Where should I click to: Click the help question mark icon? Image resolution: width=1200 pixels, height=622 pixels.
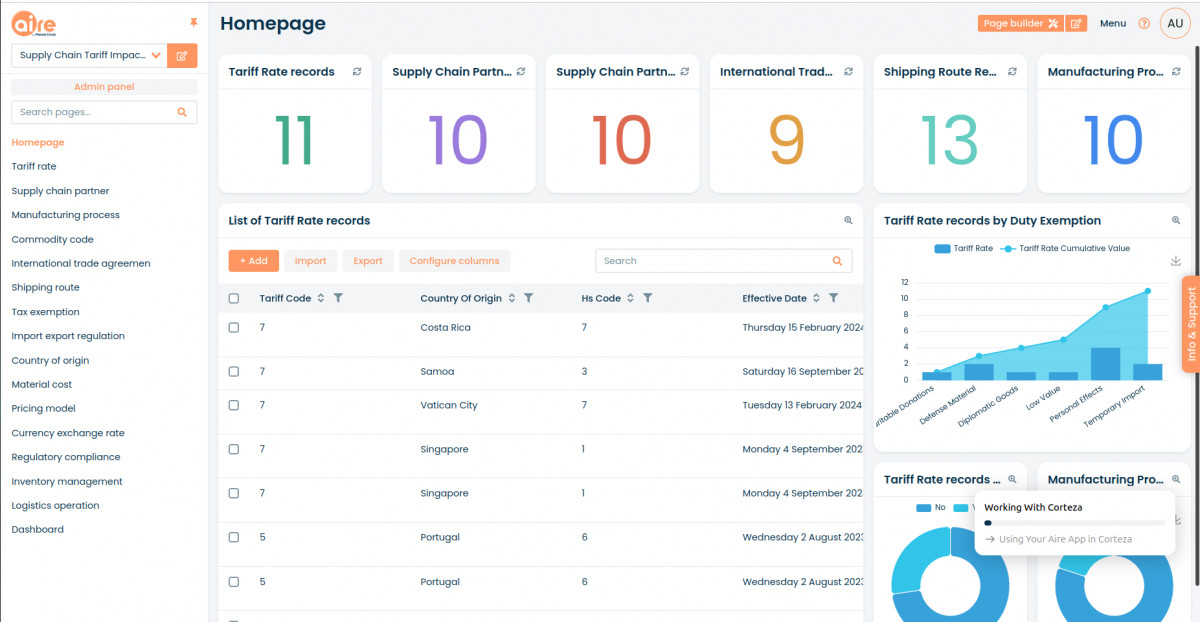click(1144, 24)
